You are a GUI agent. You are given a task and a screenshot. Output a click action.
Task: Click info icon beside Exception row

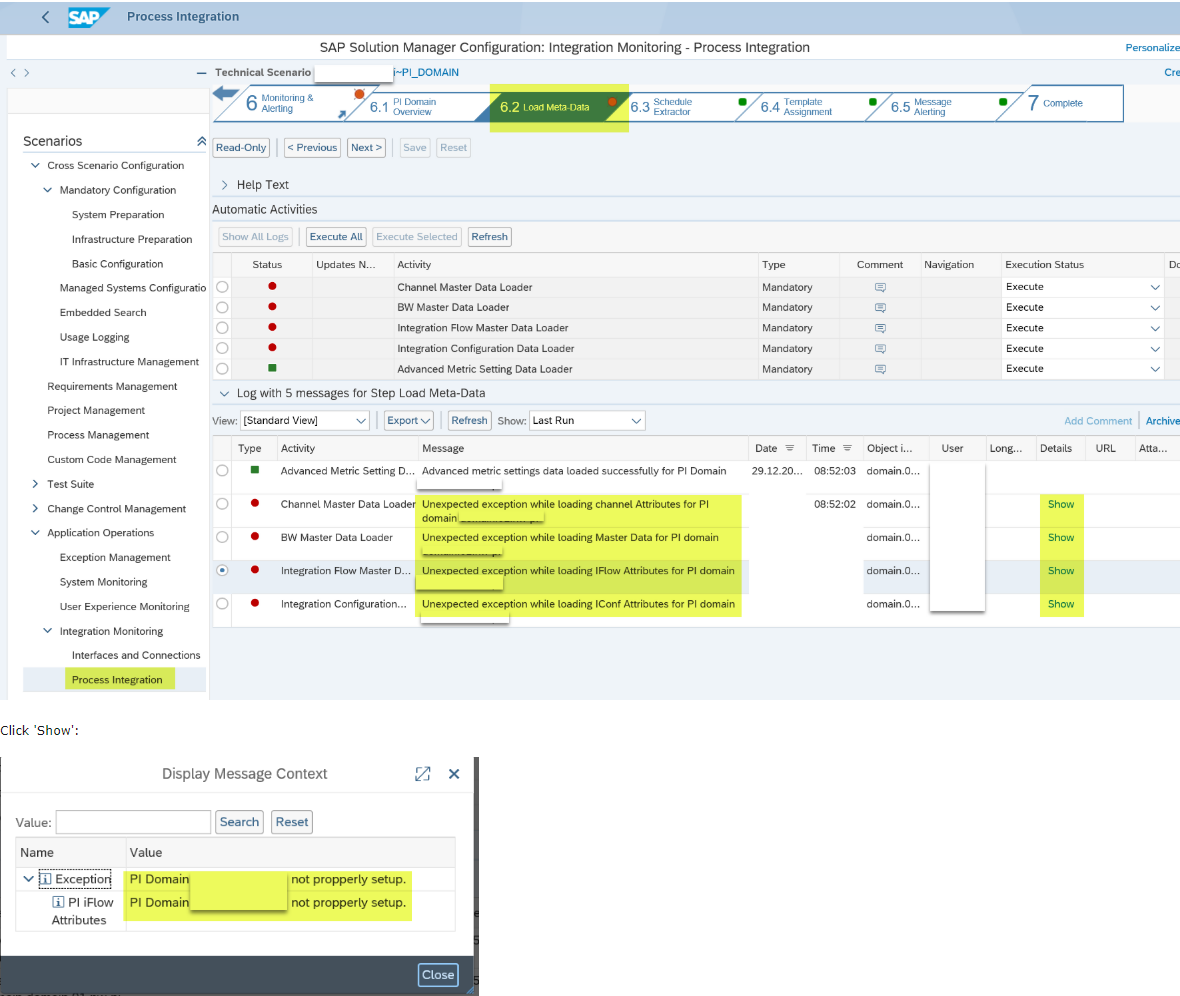tap(45, 879)
